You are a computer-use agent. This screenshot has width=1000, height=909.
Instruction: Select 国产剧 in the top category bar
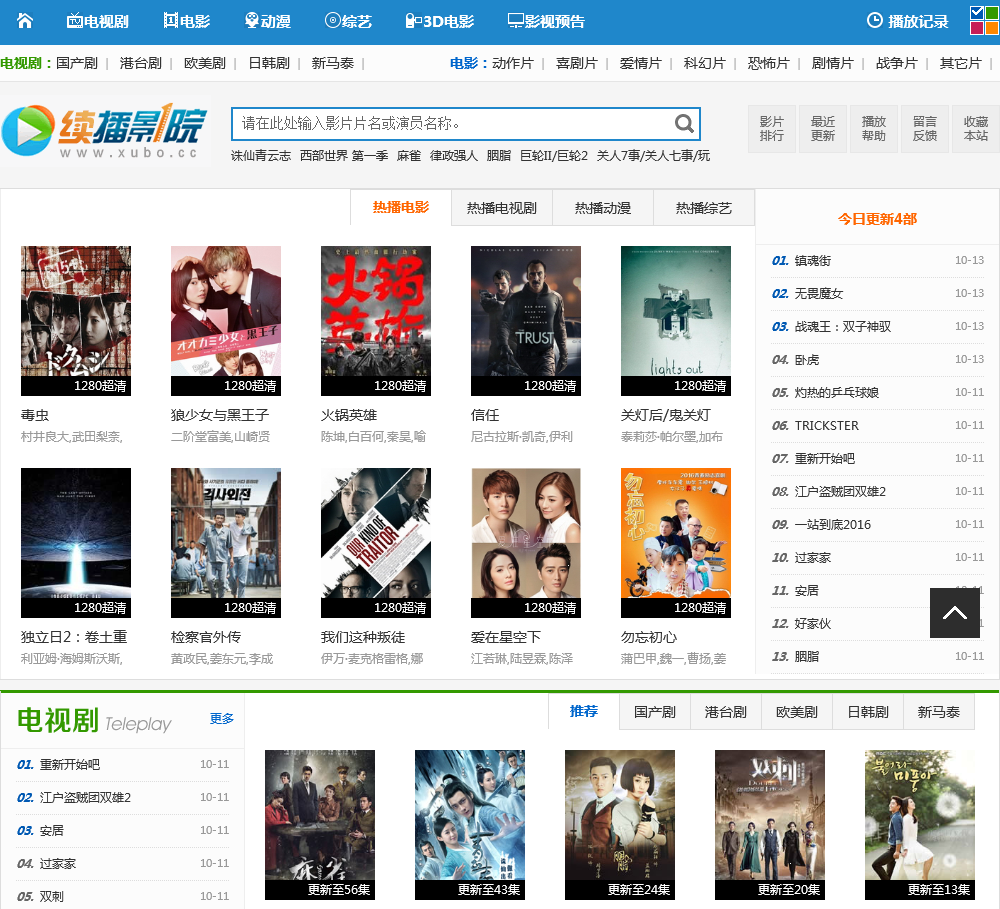click(77, 63)
